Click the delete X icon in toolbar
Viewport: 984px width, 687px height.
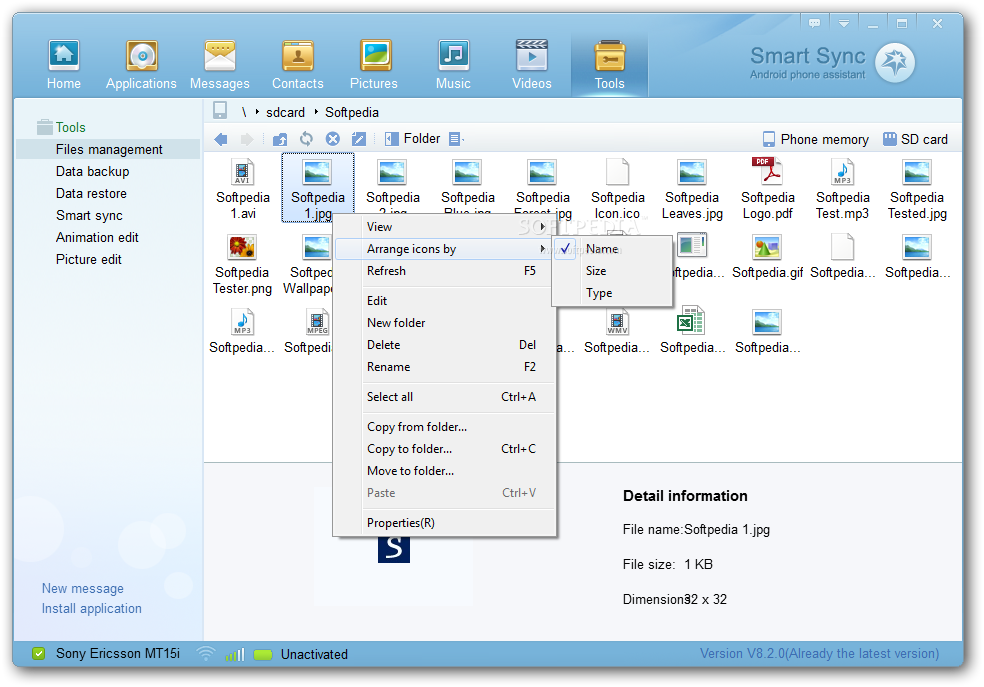coord(333,139)
